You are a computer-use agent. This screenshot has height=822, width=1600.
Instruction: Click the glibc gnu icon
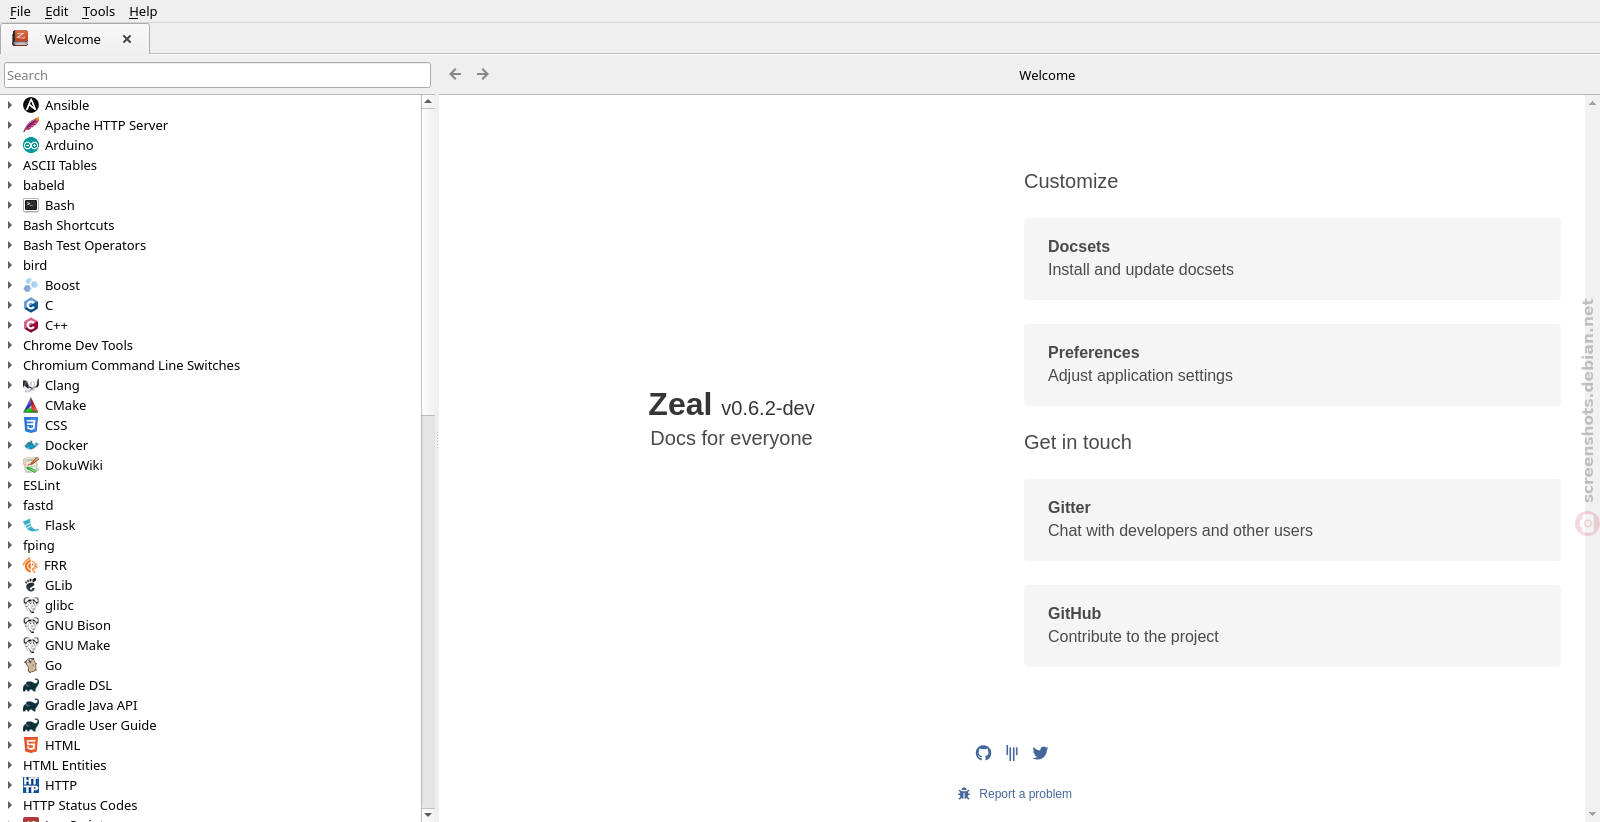coord(31,605)
